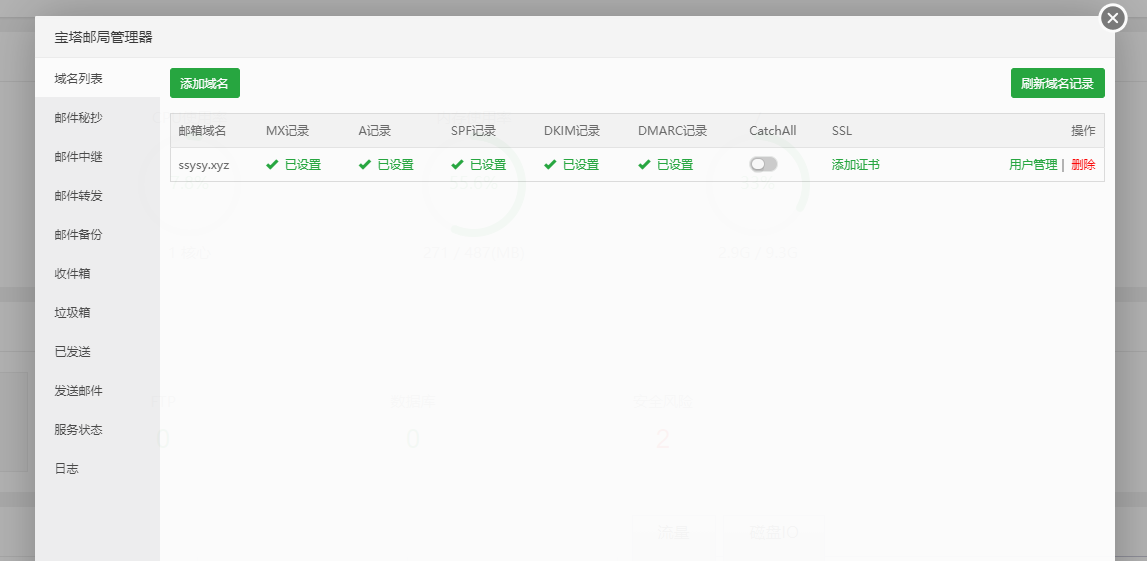This screenshot has width=1147, height=561.
Task: Click 已设置 status under DMARC记录
Action: 674,165
